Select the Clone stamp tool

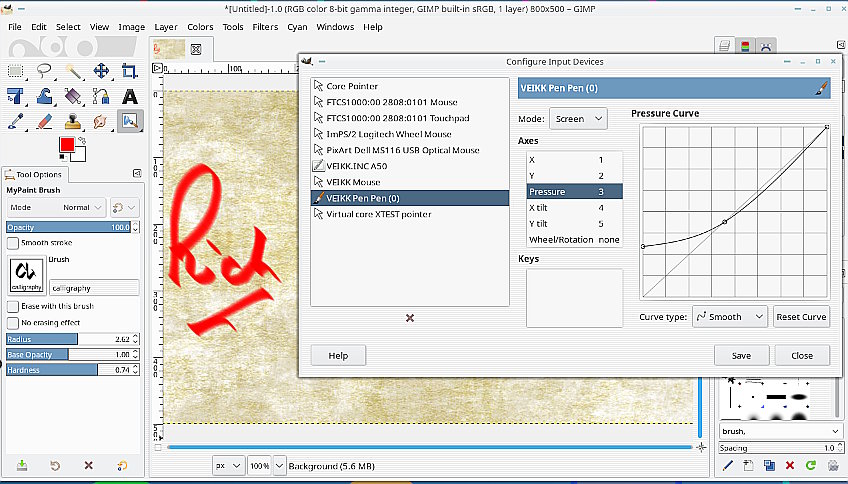pos(72,122)
